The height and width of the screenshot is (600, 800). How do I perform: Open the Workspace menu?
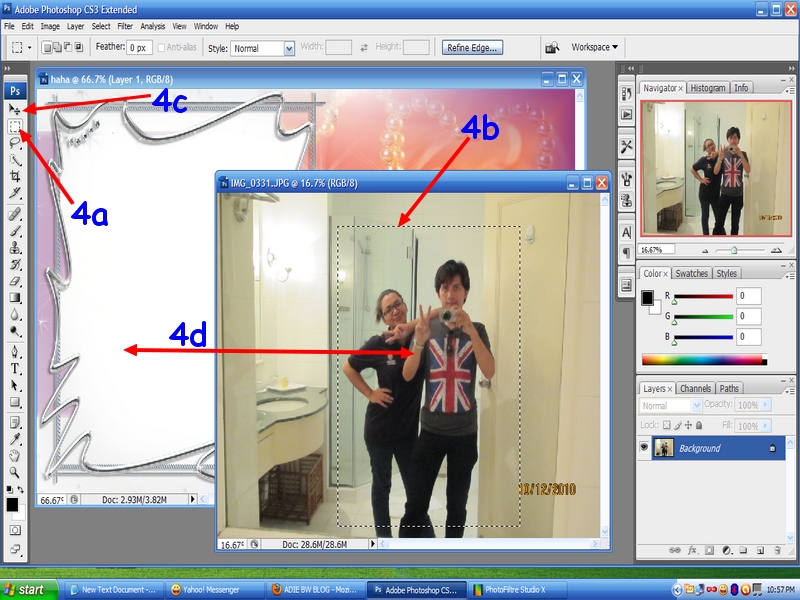click(594, 47)
